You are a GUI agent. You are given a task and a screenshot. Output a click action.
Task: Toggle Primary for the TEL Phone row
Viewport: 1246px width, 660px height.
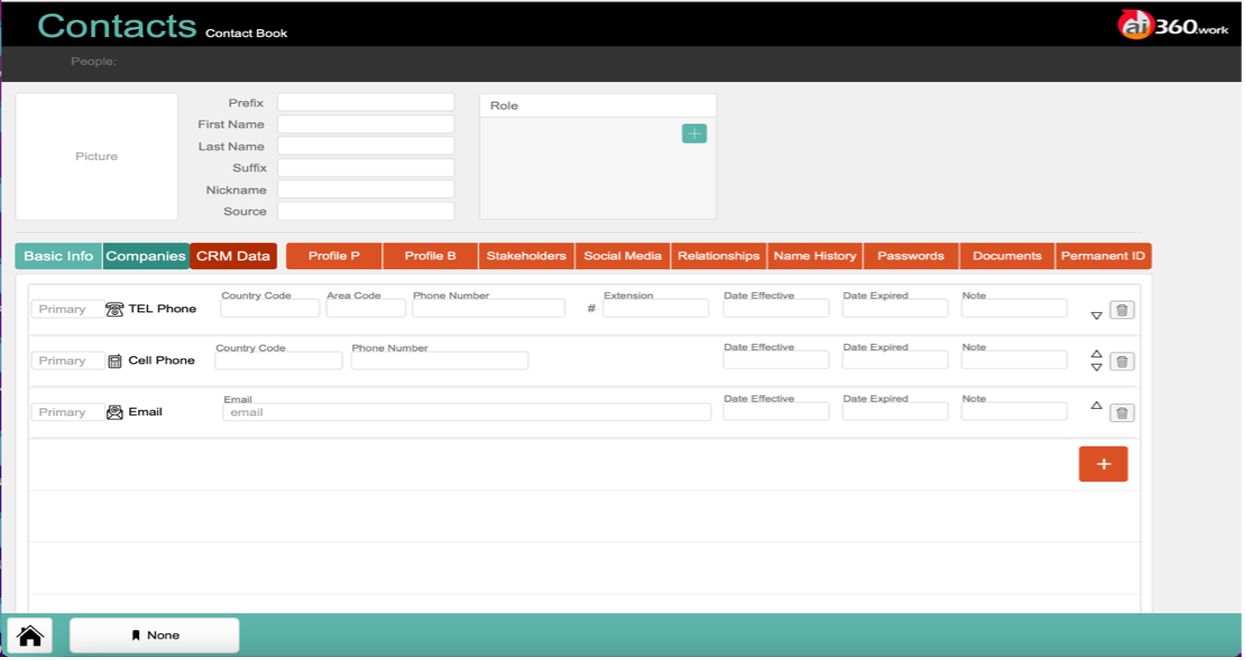(x=66, y=310)
